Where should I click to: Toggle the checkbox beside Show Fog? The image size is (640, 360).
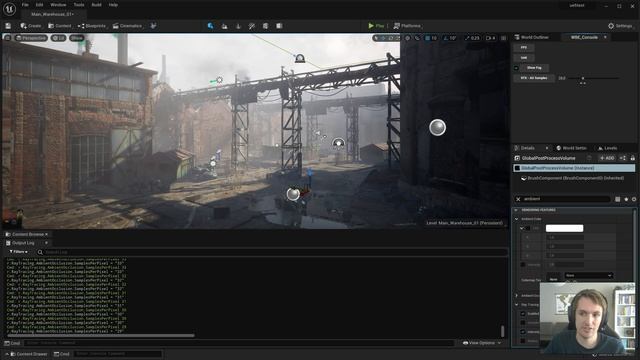pyautogui.click(x=516, y=68)
